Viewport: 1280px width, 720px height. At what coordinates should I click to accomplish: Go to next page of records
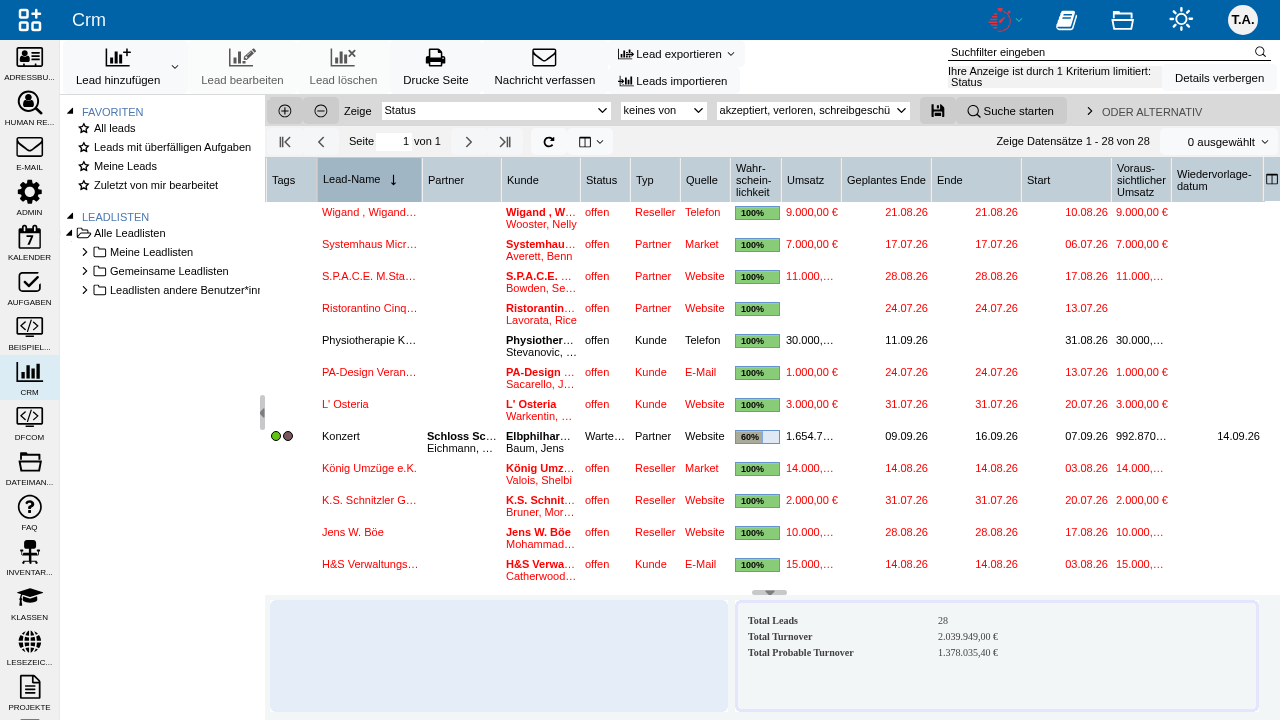[468, 142]
